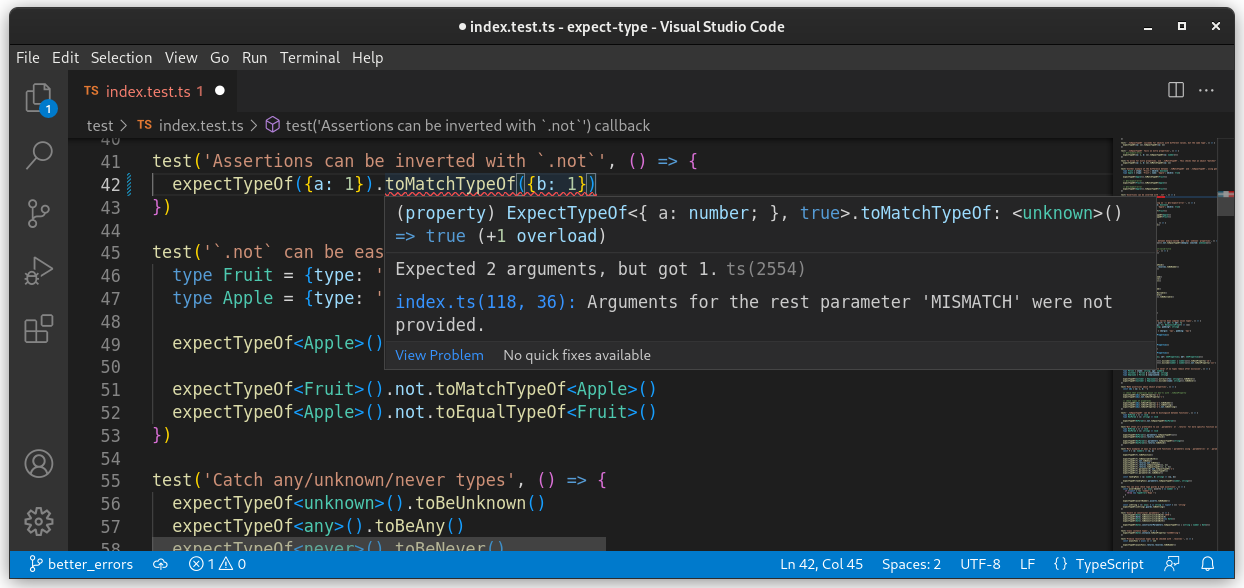Image resolution: width=1244 pixels, height=588 pixels.
Task: Open the editor More Actions ellipsis
Action: (x=1208, y=90)
